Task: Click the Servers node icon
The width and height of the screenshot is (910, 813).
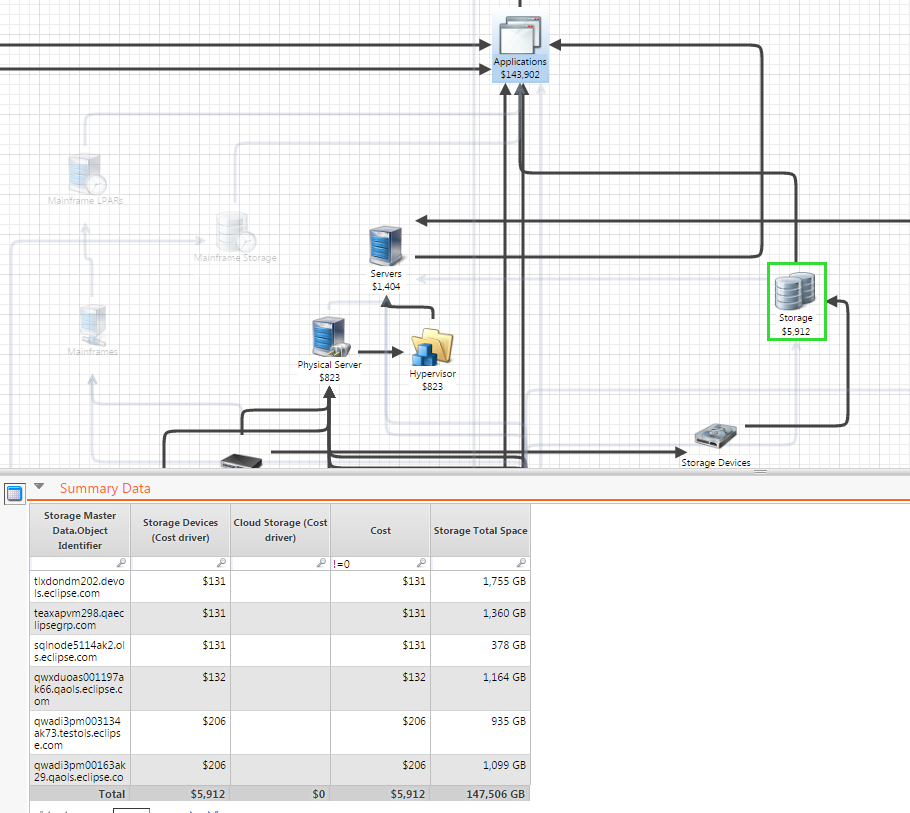Action: (x=386, y=245)
